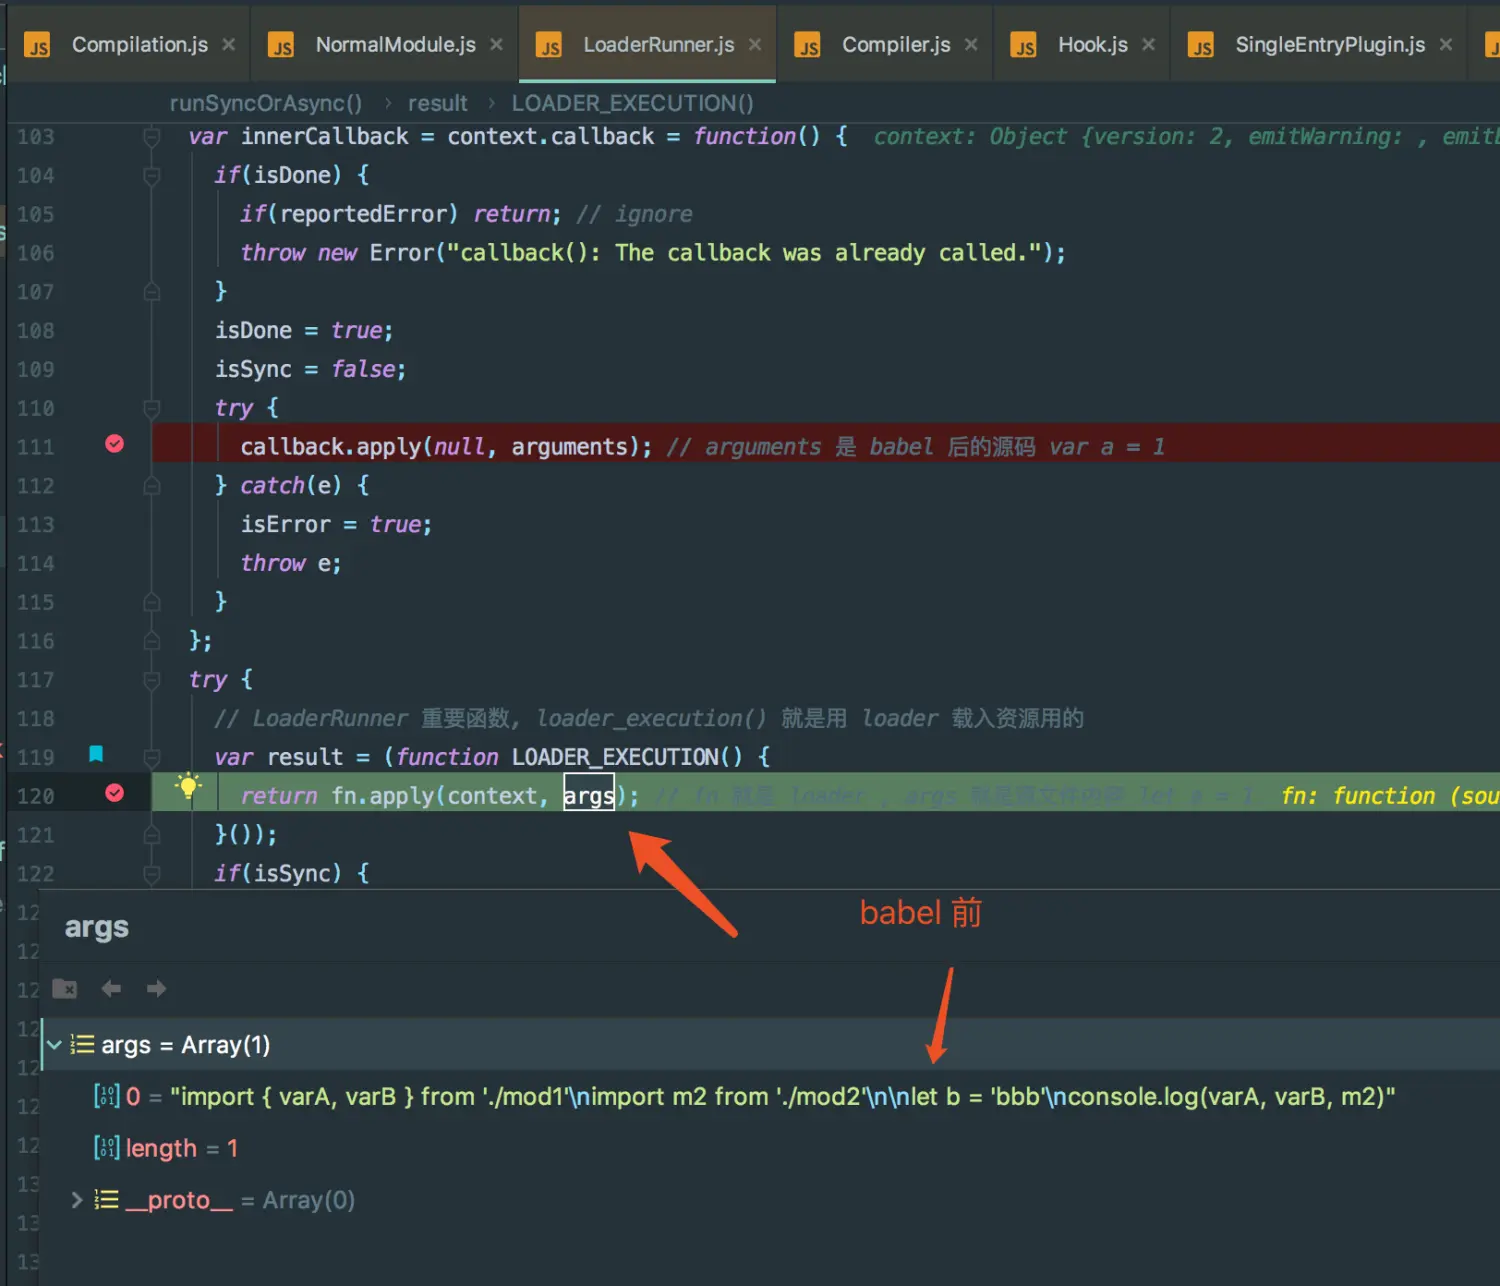Click the Error string on line 106

pos(744,253)
